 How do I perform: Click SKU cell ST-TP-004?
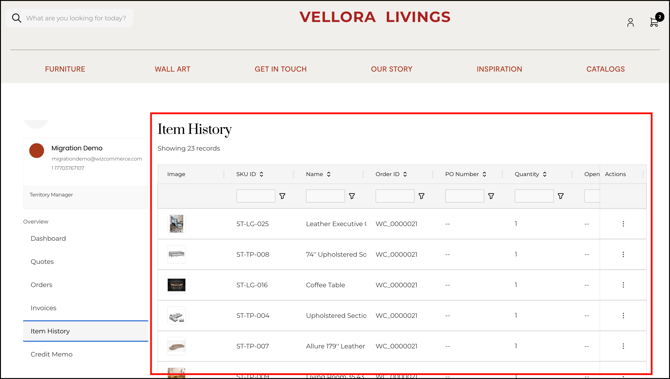tap(253, 315)
